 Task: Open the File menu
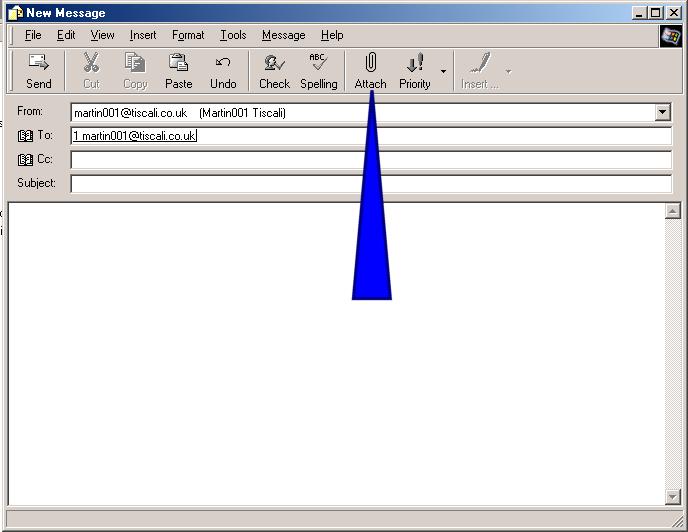[33, 35]
